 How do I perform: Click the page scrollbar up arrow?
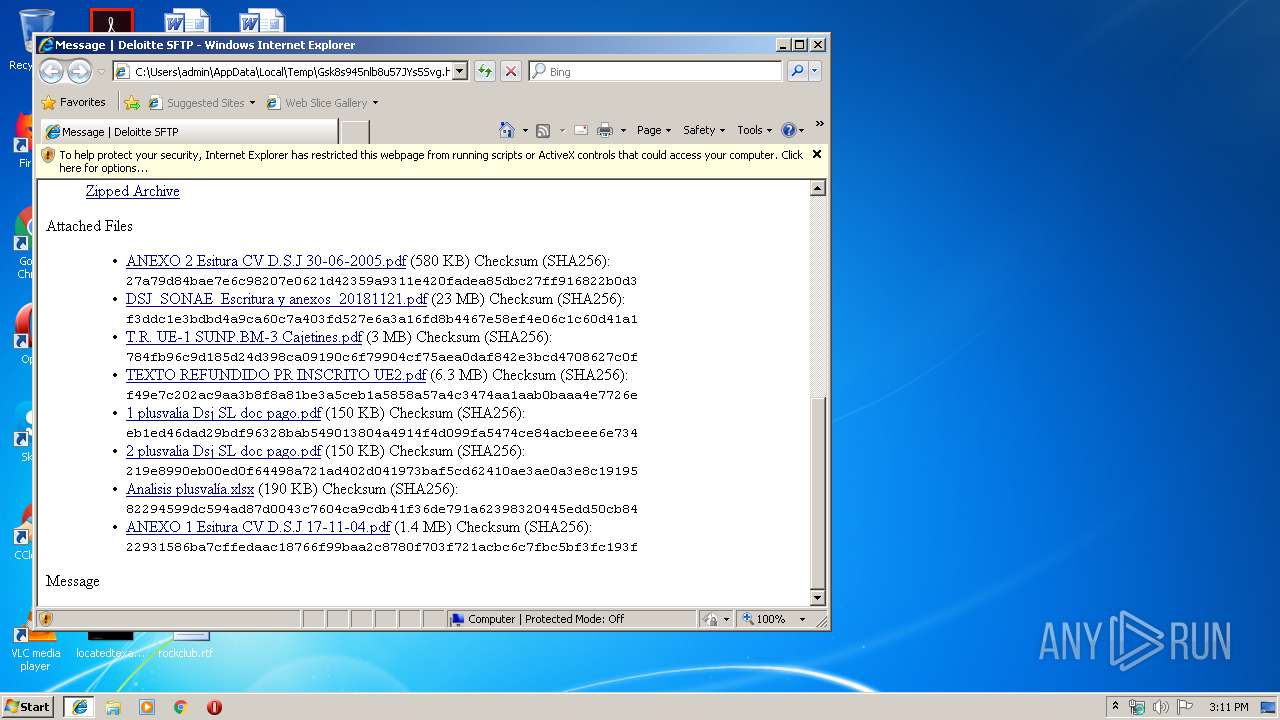pos(817,189)
